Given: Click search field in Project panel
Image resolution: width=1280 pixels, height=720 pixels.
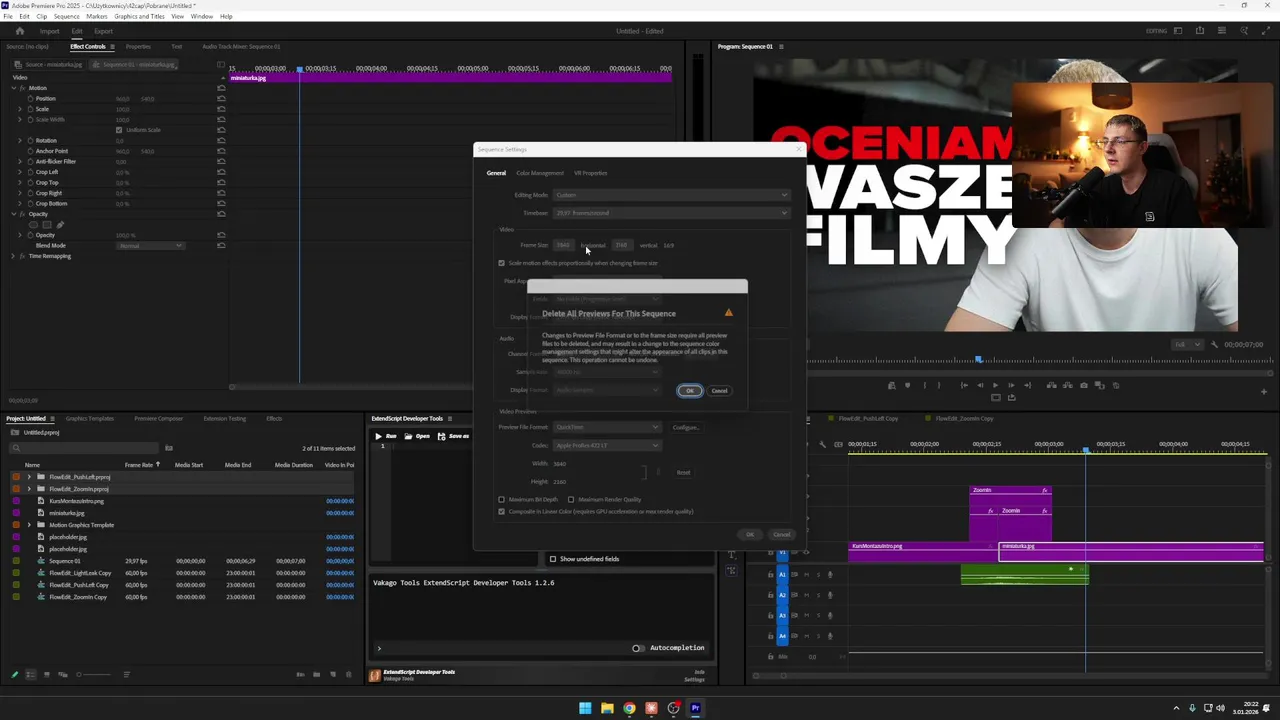Looking at the screenshot, I should 86,448.
